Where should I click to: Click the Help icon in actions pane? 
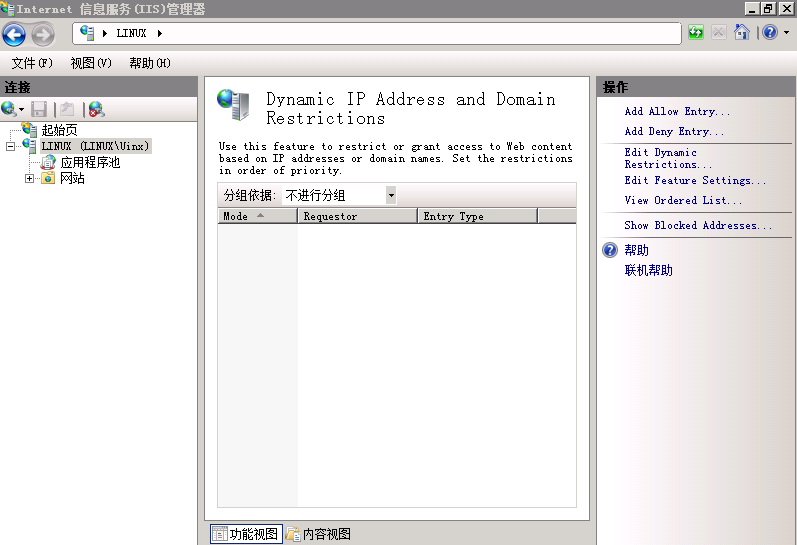[x=610, y=250]
